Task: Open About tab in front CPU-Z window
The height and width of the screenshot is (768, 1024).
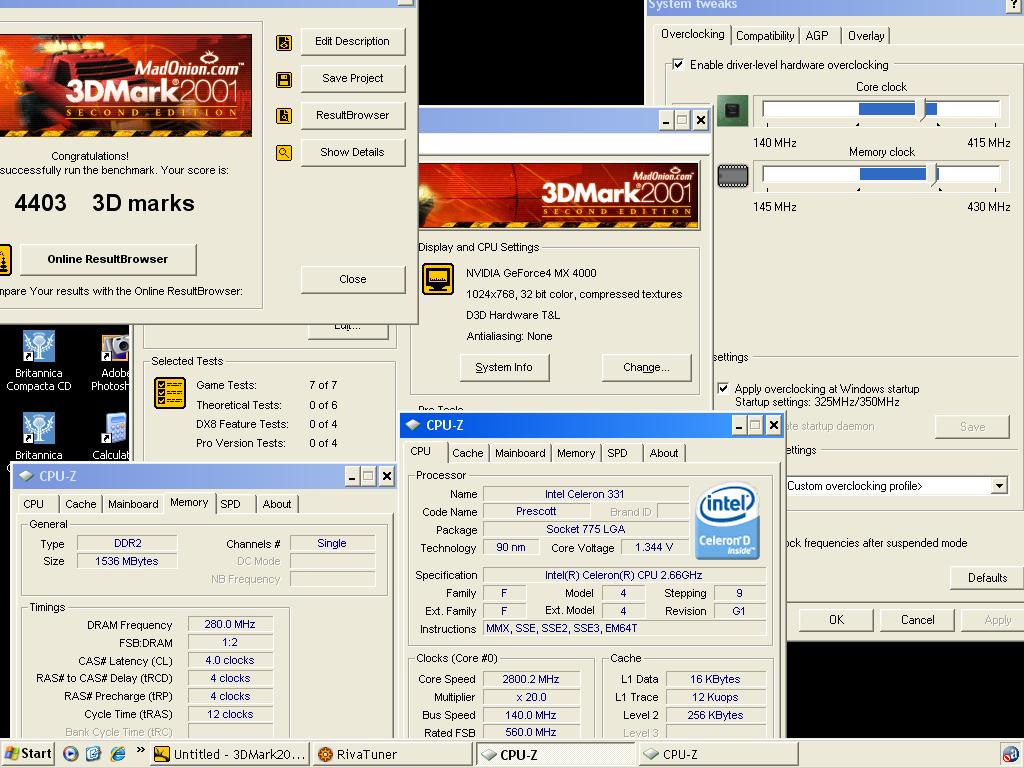Action: 664,453
